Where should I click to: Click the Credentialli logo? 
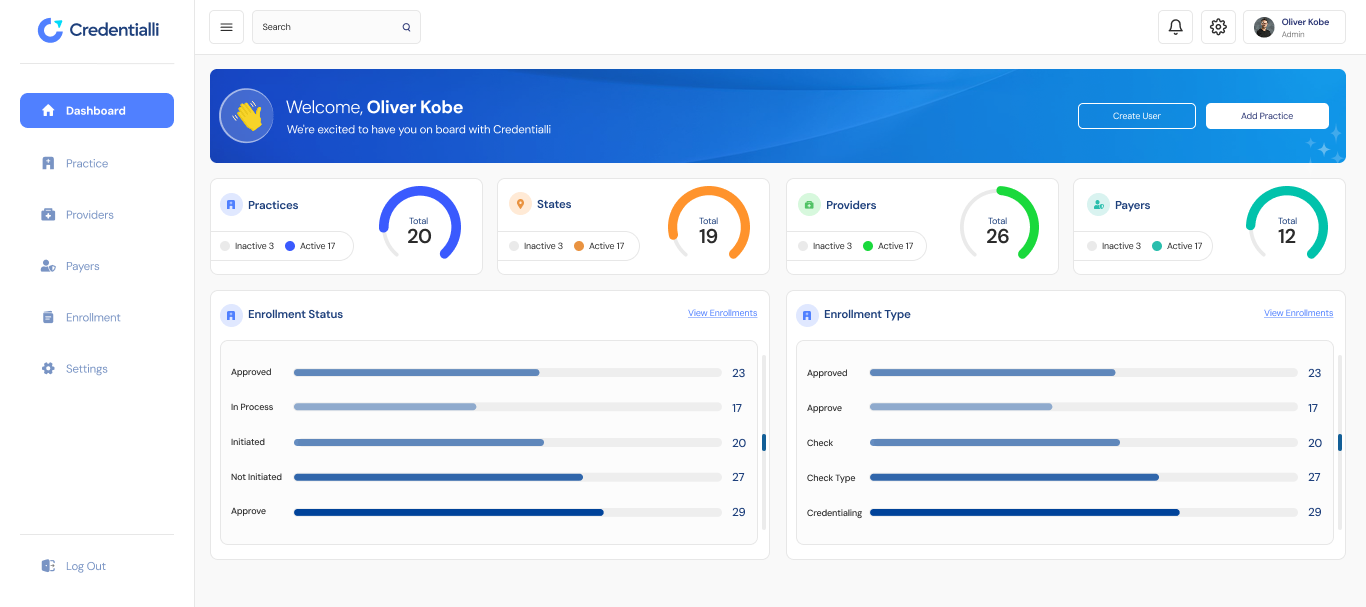(97, 30)
